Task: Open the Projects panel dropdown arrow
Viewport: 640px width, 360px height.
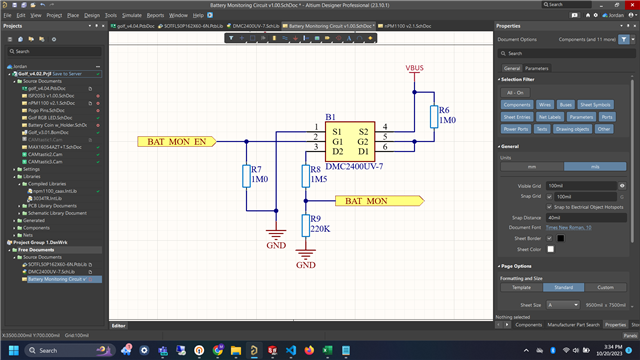Action: (90, 26)
